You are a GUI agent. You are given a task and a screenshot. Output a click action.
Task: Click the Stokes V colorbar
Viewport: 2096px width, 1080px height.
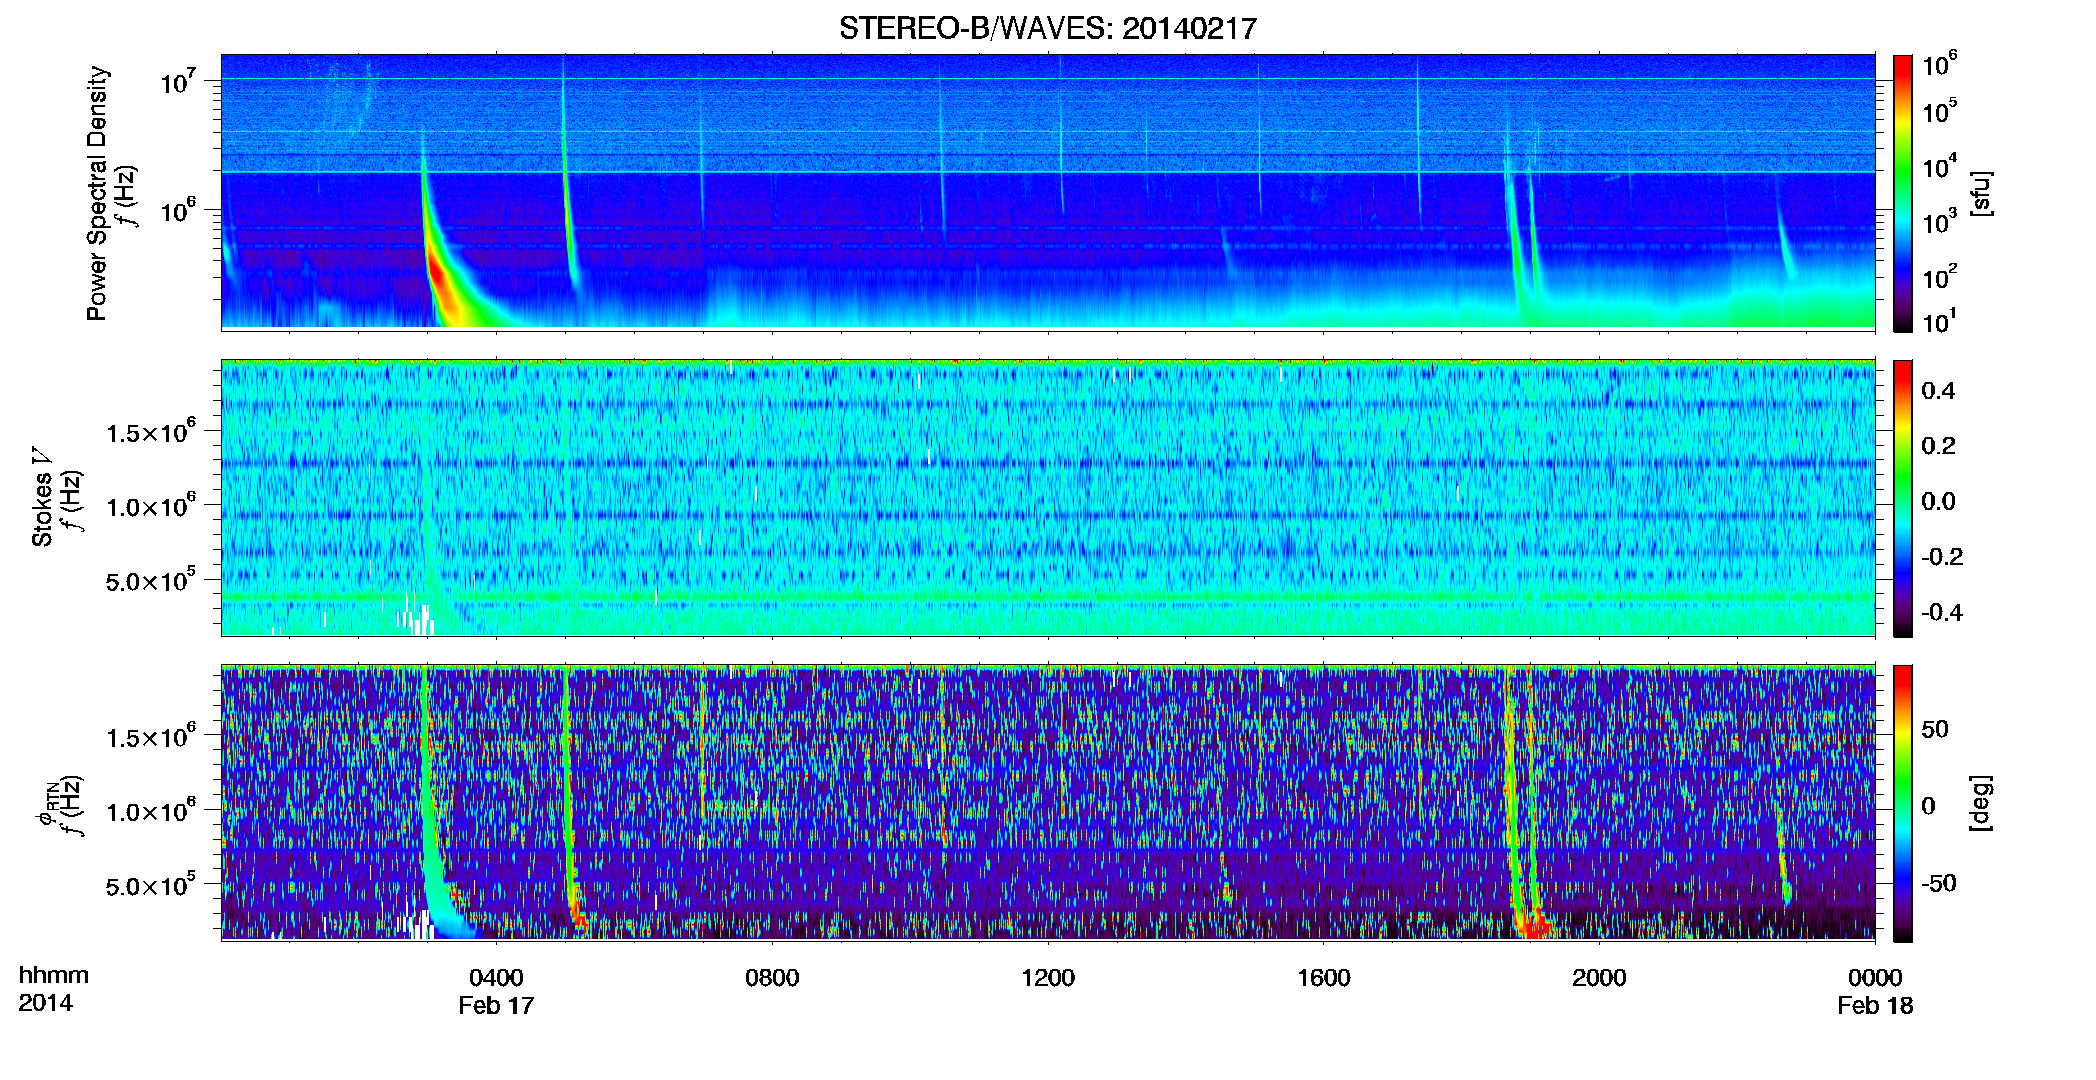point(1903,498)
